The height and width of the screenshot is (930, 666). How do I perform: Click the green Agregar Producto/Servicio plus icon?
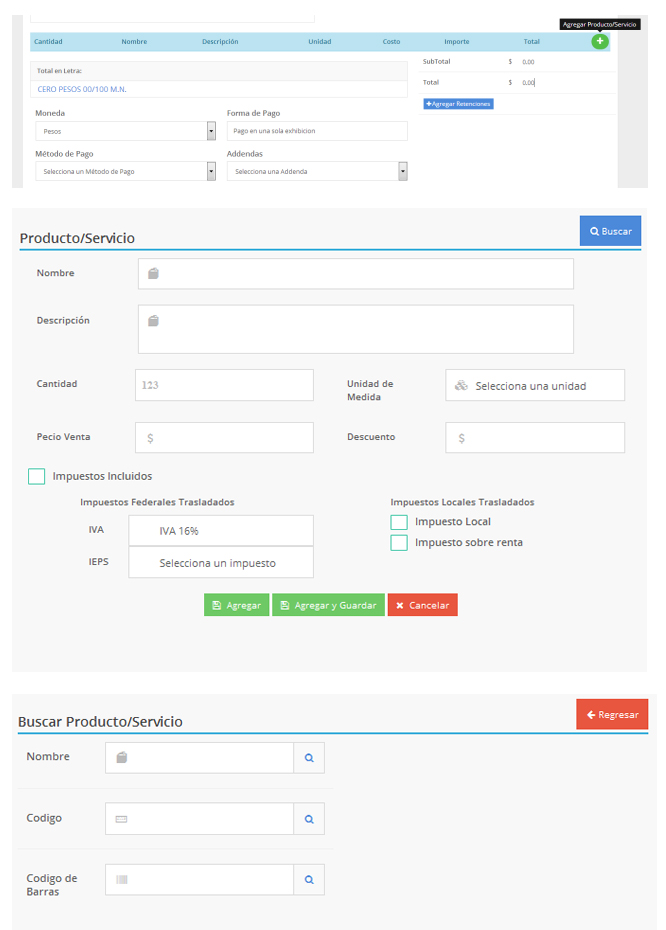(x=600, y=41)
